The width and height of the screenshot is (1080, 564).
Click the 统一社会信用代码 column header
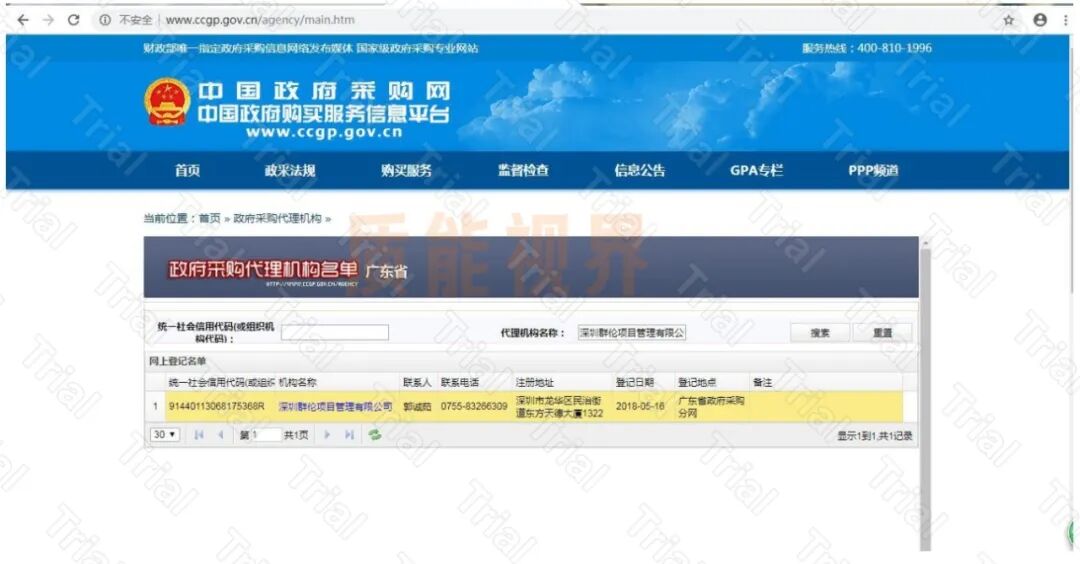click(220, 382)
